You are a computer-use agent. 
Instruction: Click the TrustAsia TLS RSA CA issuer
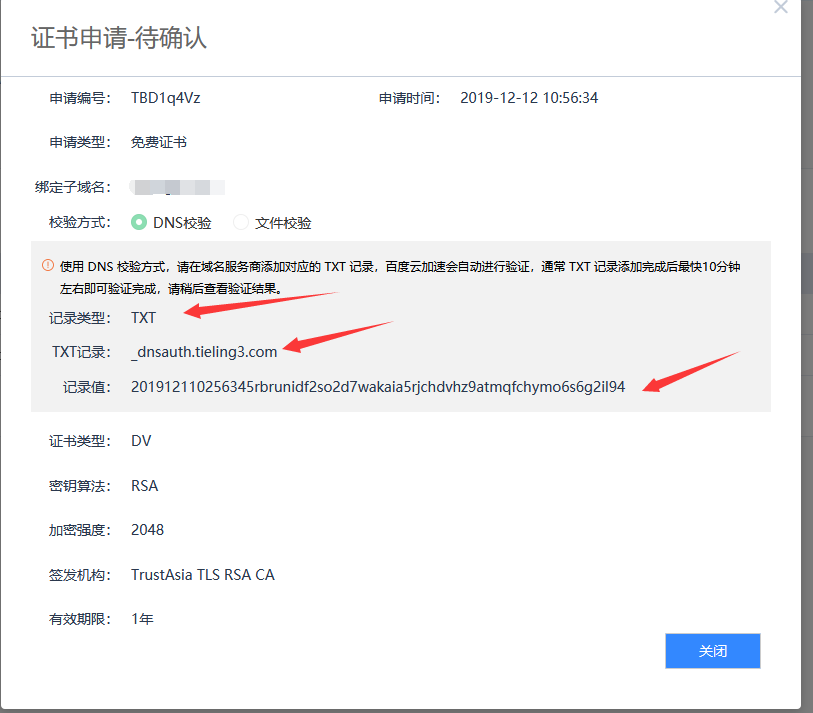[202, 575]
